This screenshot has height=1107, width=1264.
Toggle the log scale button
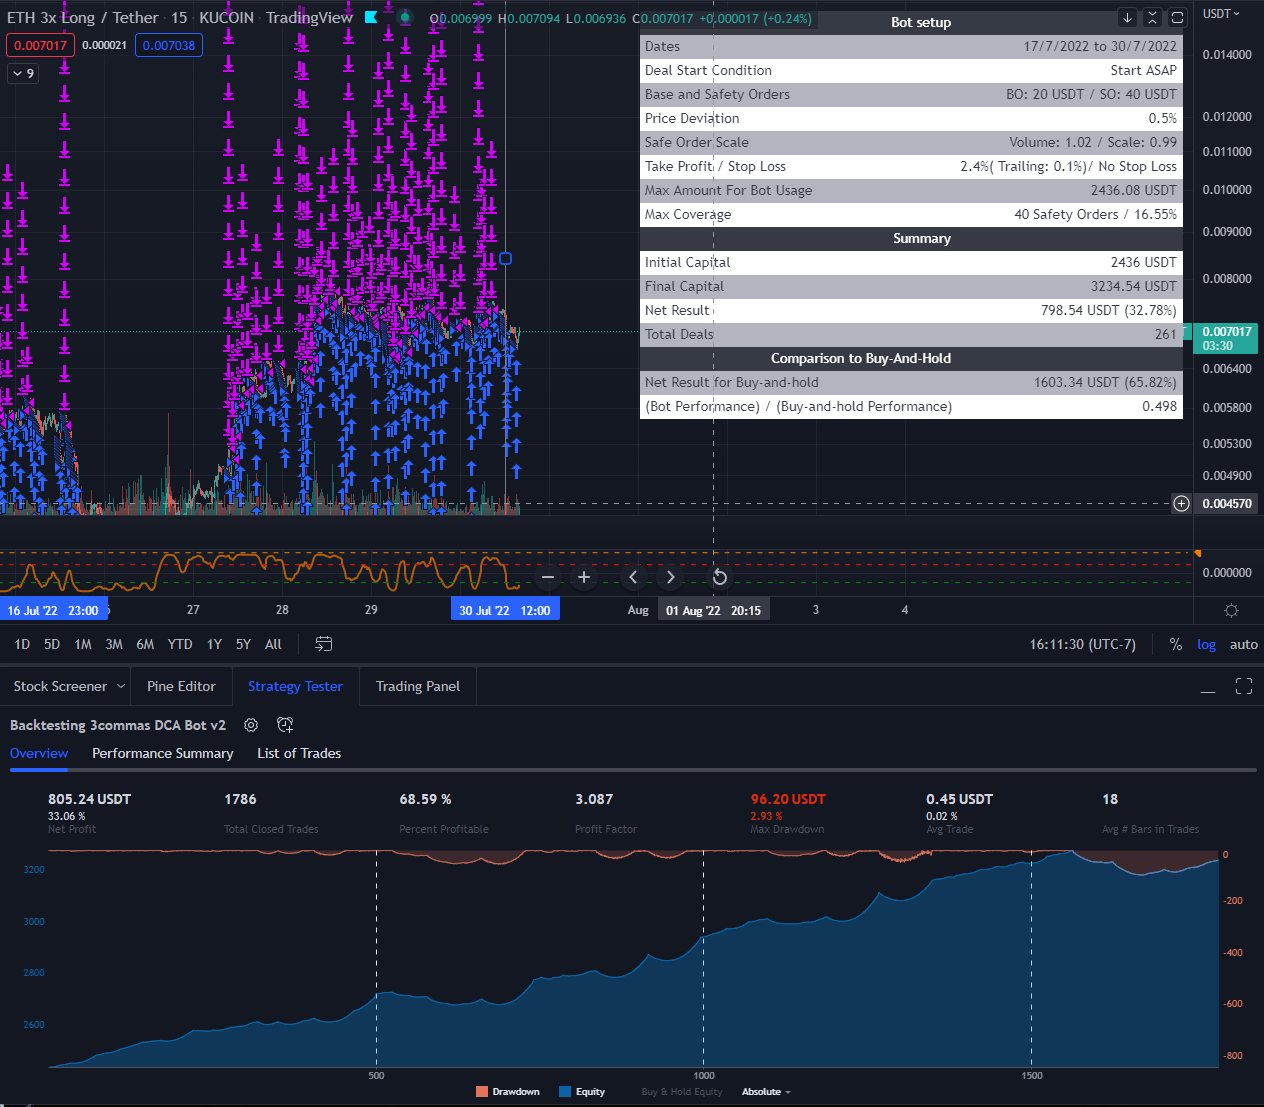[1207, 644]
